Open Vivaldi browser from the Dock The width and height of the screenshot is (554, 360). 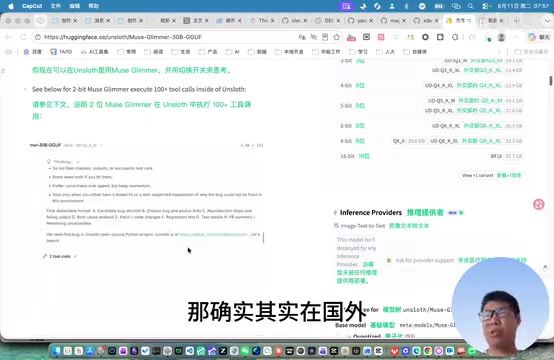394,351
